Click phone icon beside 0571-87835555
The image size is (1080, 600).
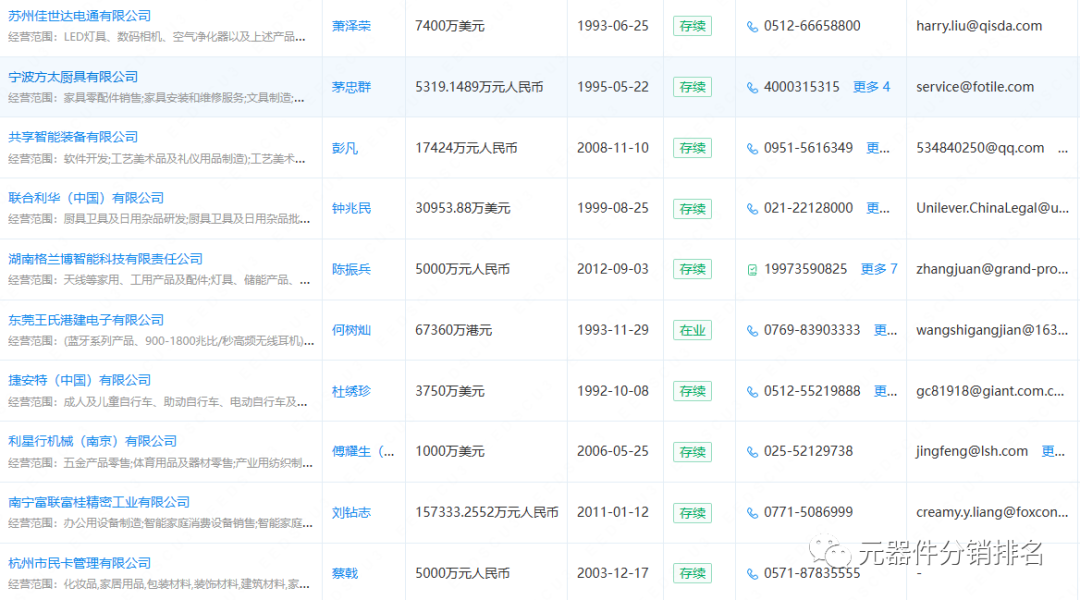(752, 574)
